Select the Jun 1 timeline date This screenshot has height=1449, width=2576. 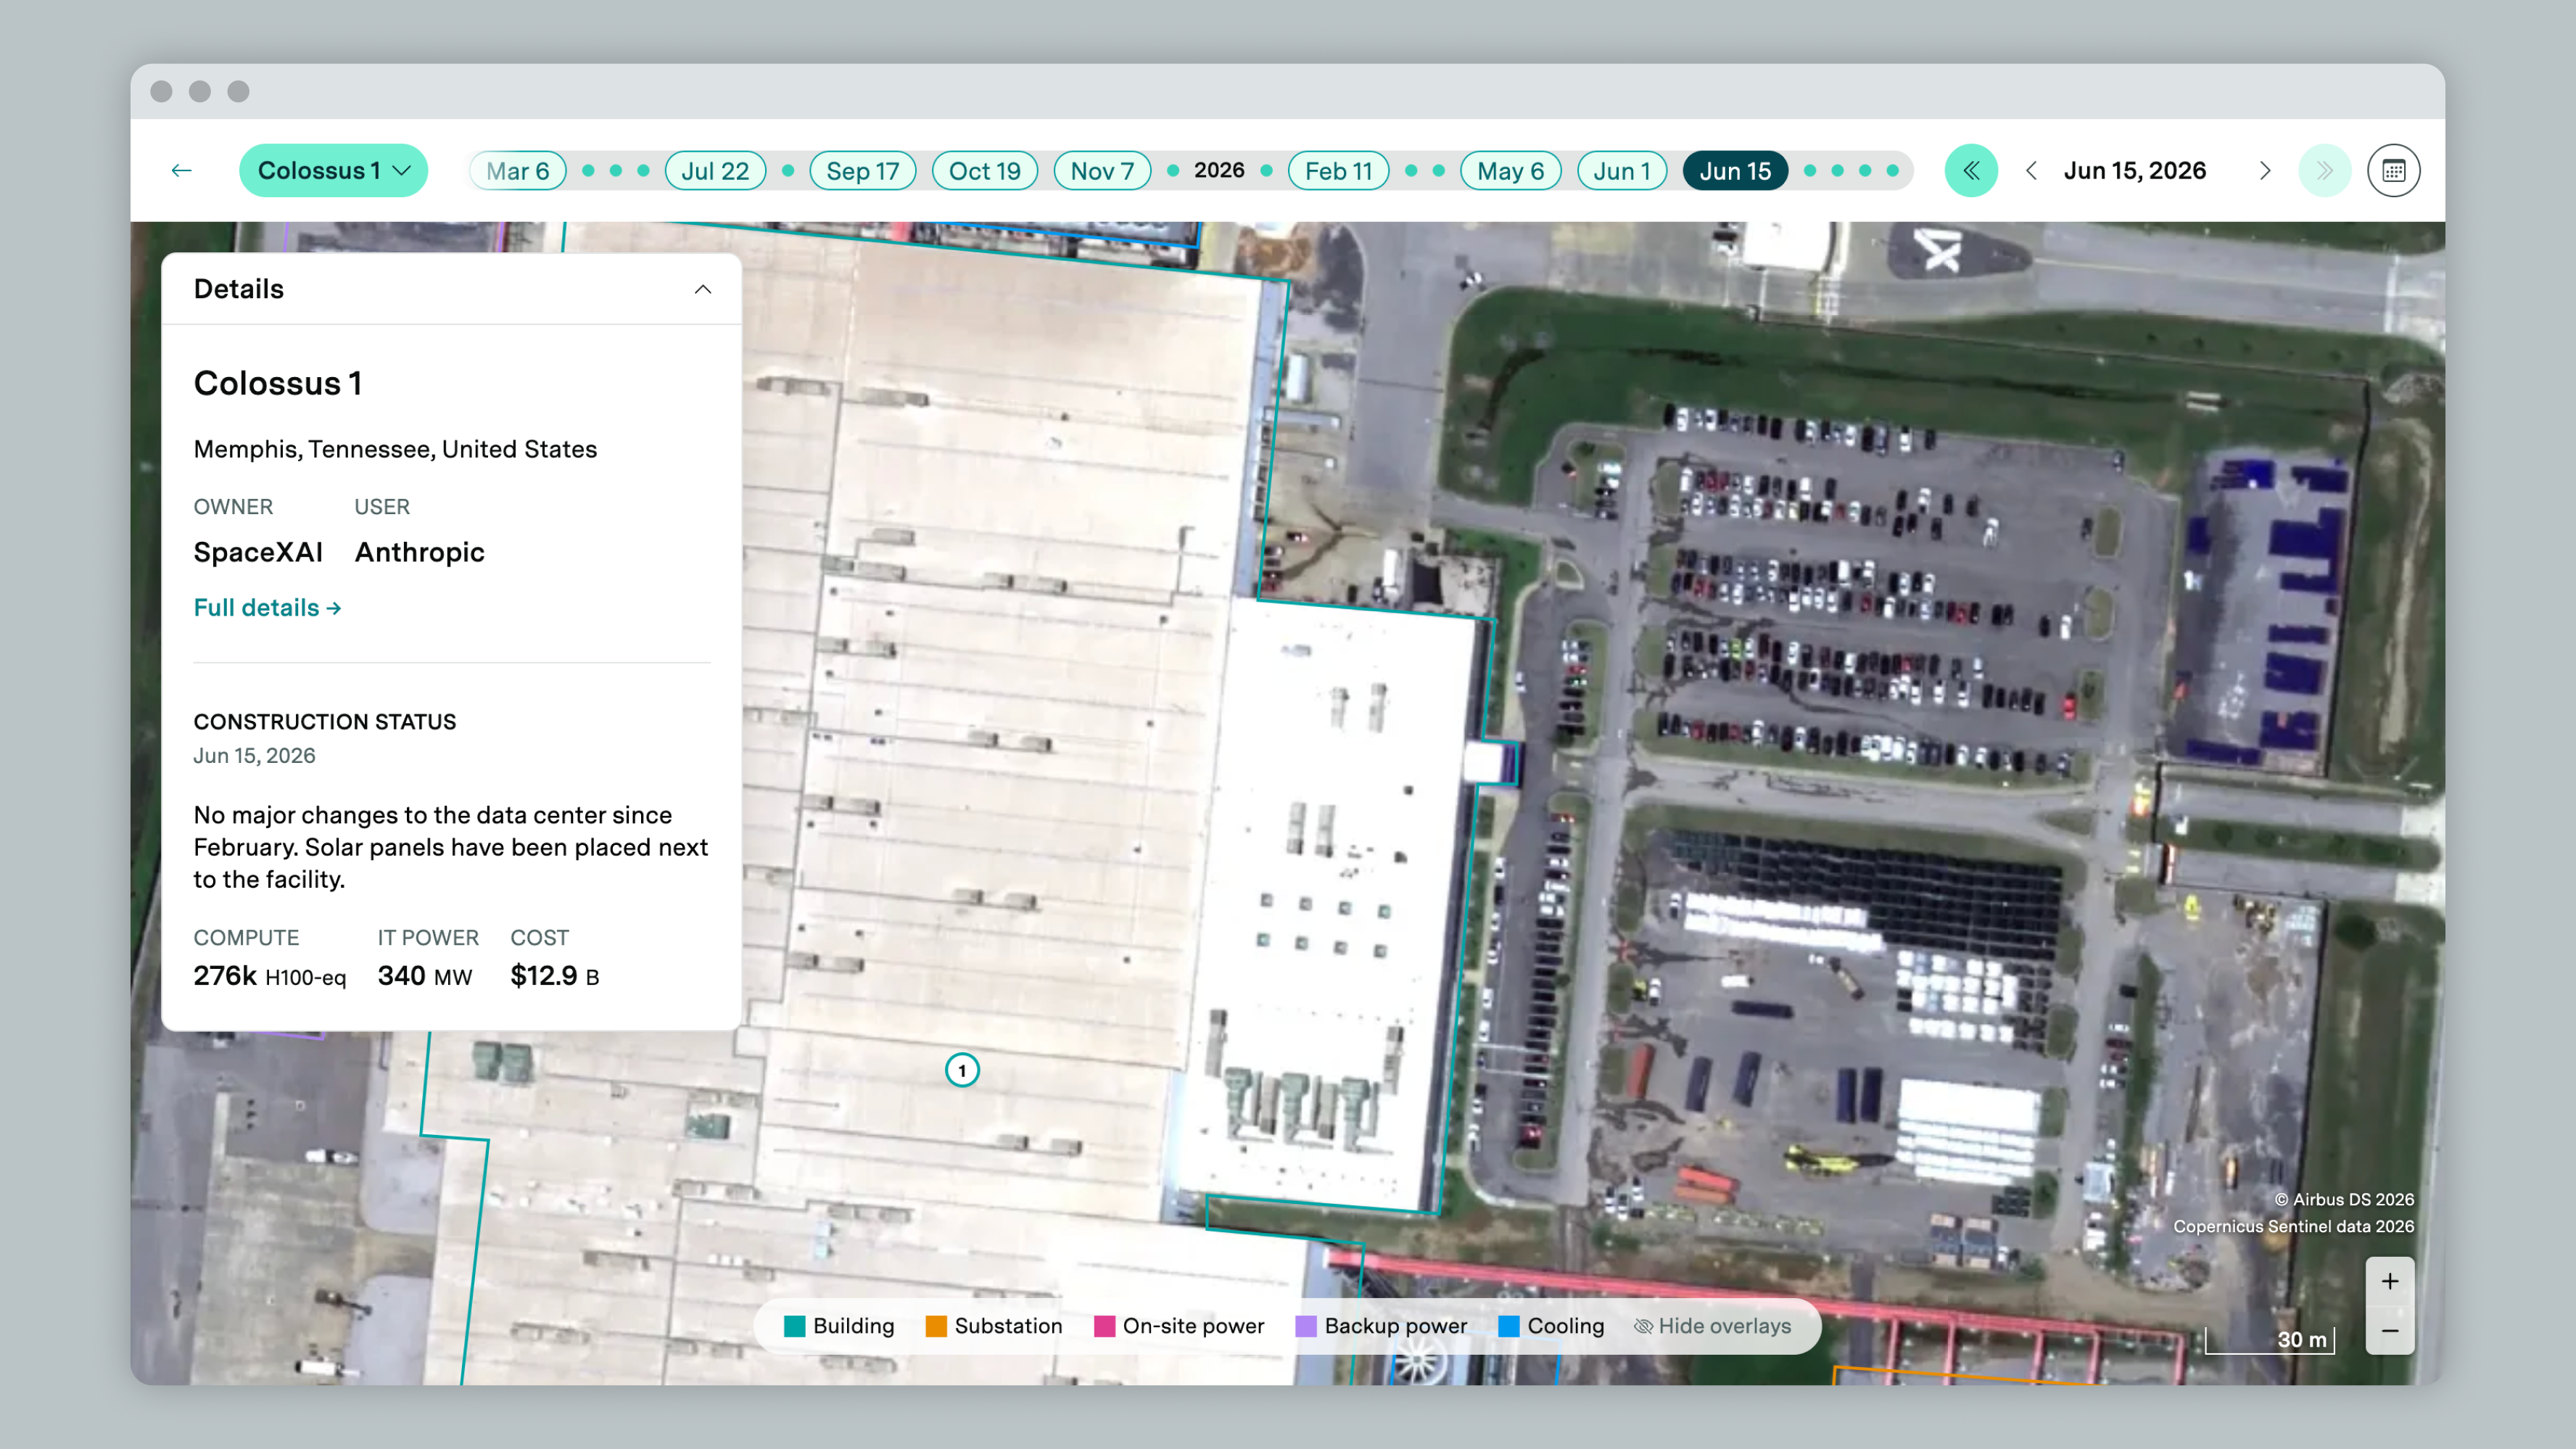pyautogui.click(x=1621, y=171)
